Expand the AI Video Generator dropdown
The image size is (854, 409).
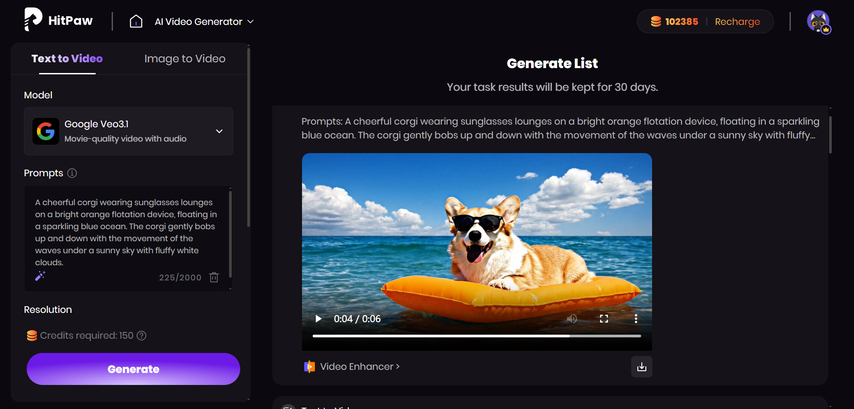tap(204, 22)
